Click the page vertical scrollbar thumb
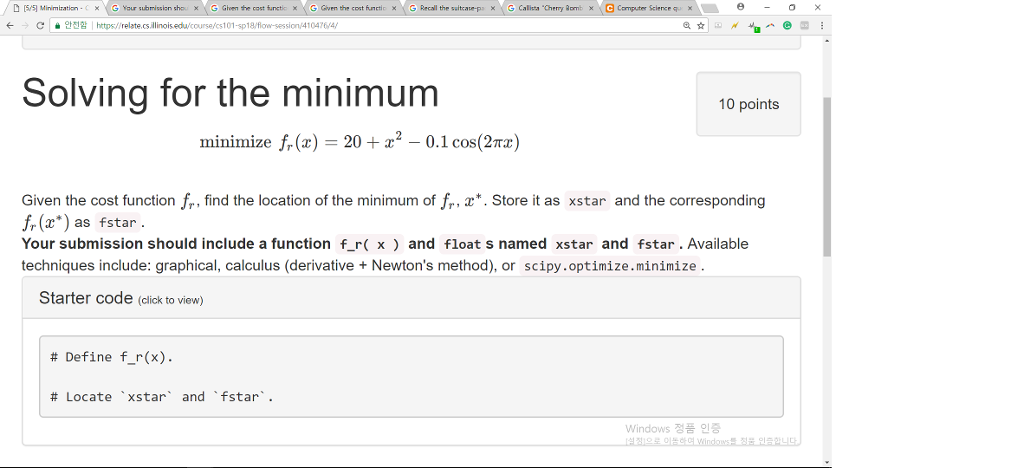 [x=827, y=176]
